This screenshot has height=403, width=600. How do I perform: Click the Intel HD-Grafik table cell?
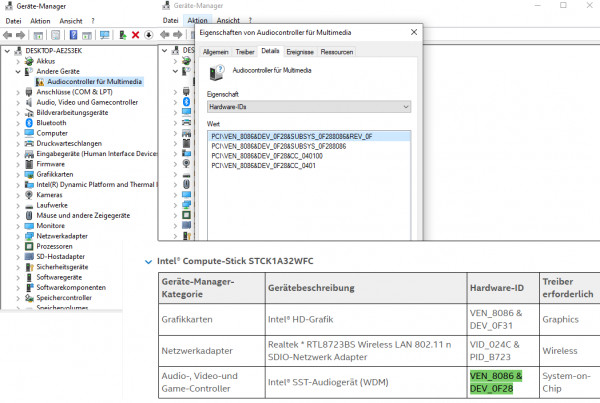(366, 320)
